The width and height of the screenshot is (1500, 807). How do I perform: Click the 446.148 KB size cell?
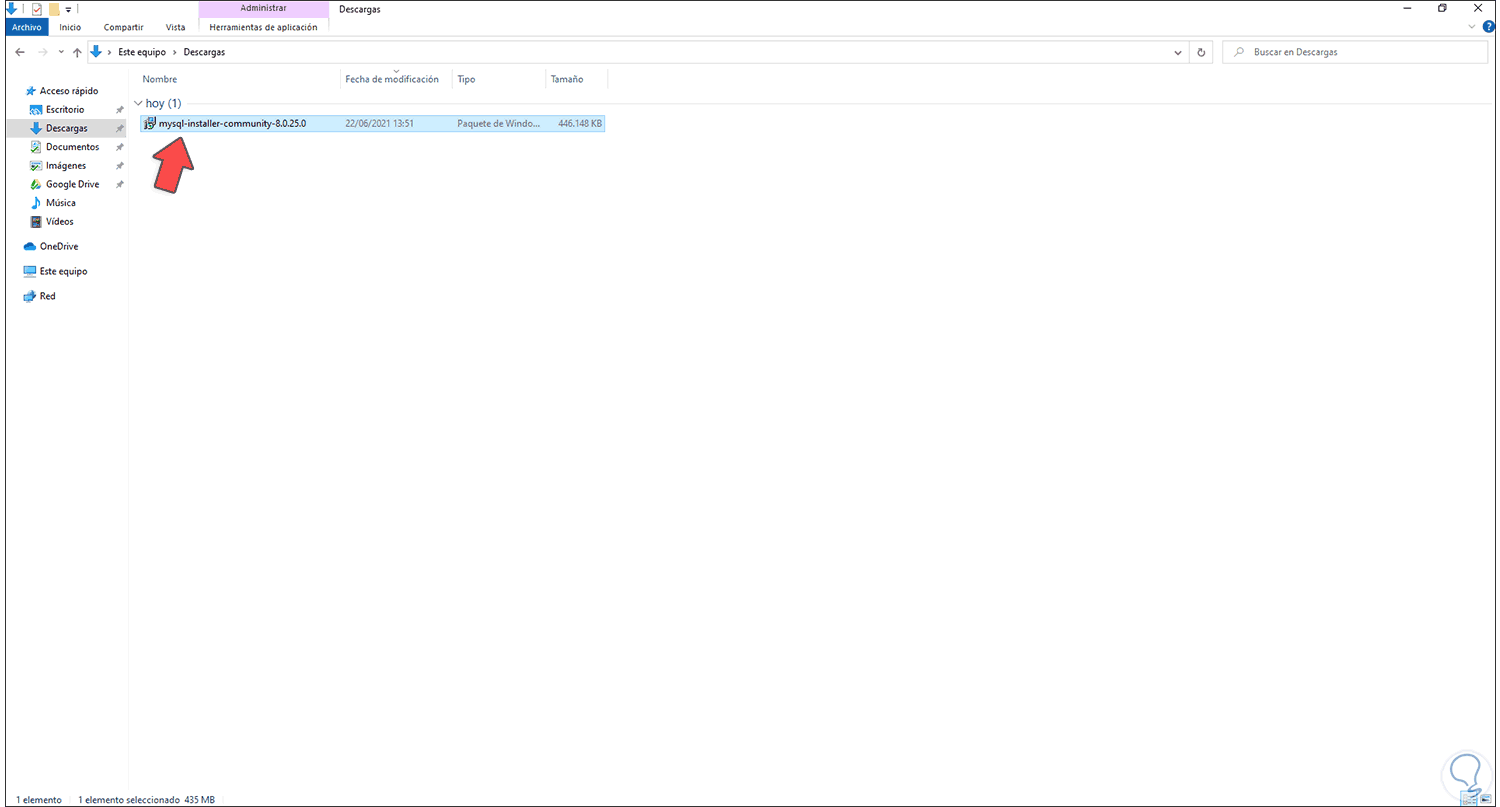(580, 123)
